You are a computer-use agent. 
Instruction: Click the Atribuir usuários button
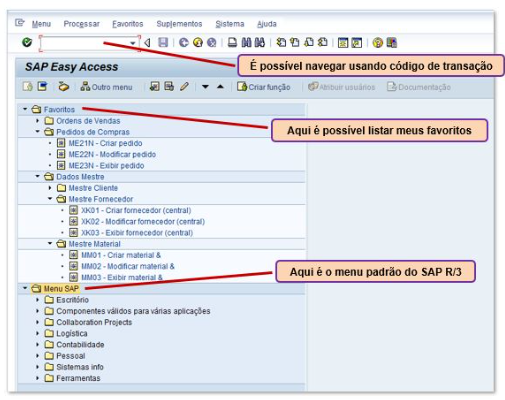(x=342, y=87)
